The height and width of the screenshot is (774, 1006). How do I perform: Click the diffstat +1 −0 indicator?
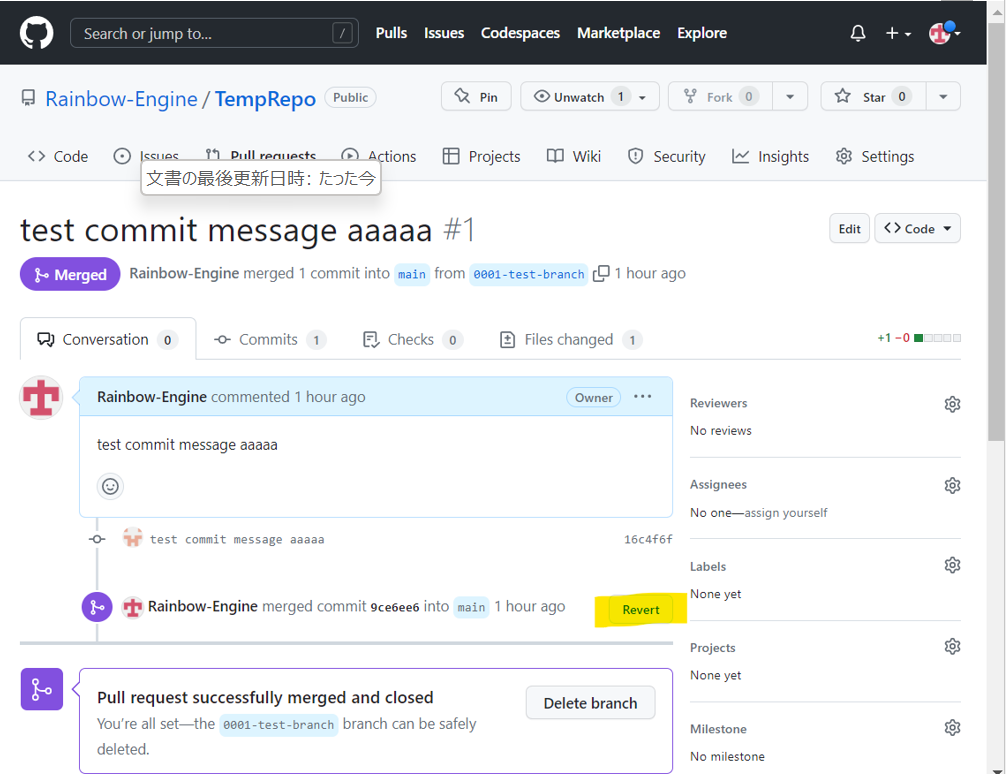point(919,338)
